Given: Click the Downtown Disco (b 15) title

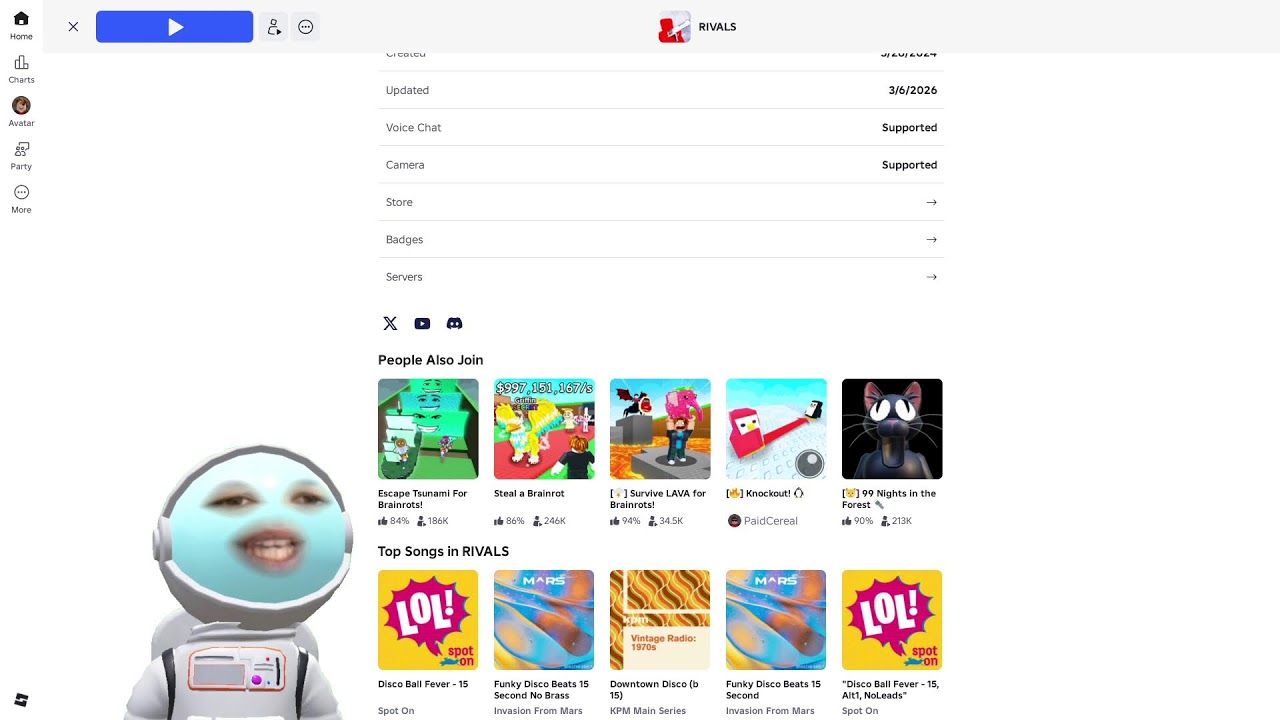Looking at the screenshot, I should coord(654,690).
